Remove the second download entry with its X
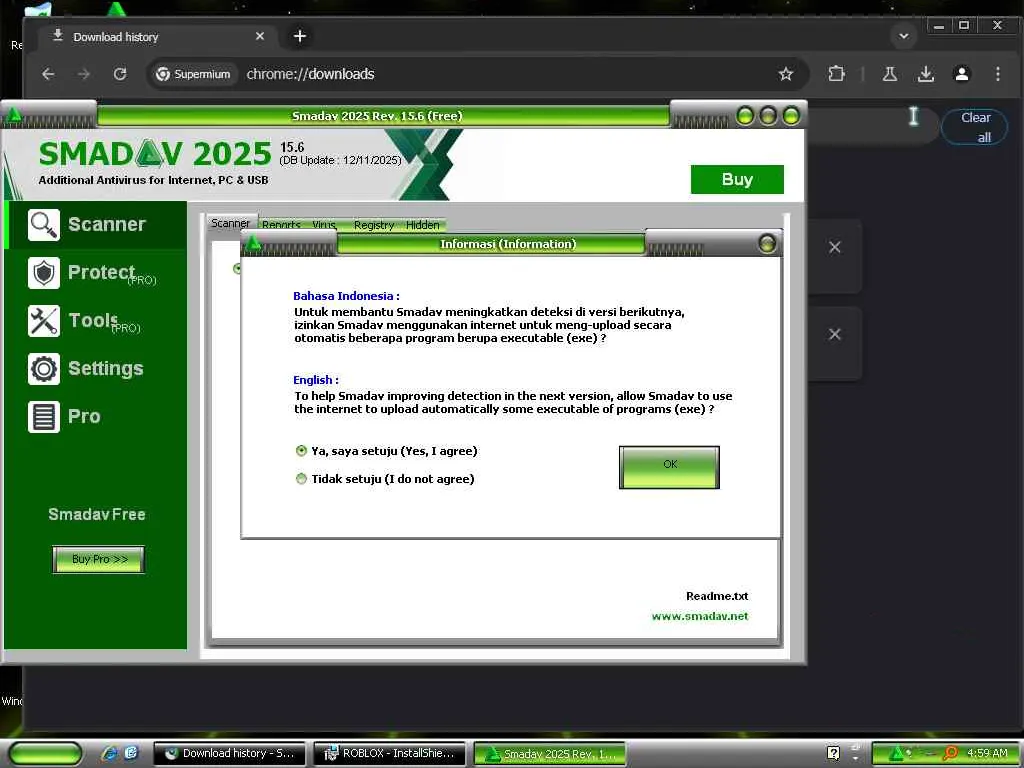This screenshot has height=768, width=1024. click(835, 334)
